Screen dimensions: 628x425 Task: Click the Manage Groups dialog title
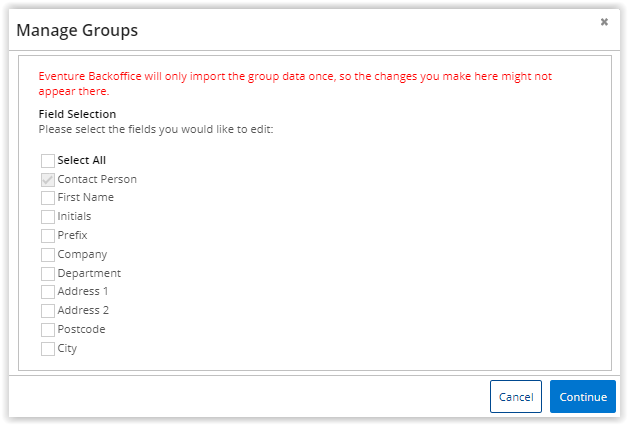pyautogui.click(x=77, y=30)
